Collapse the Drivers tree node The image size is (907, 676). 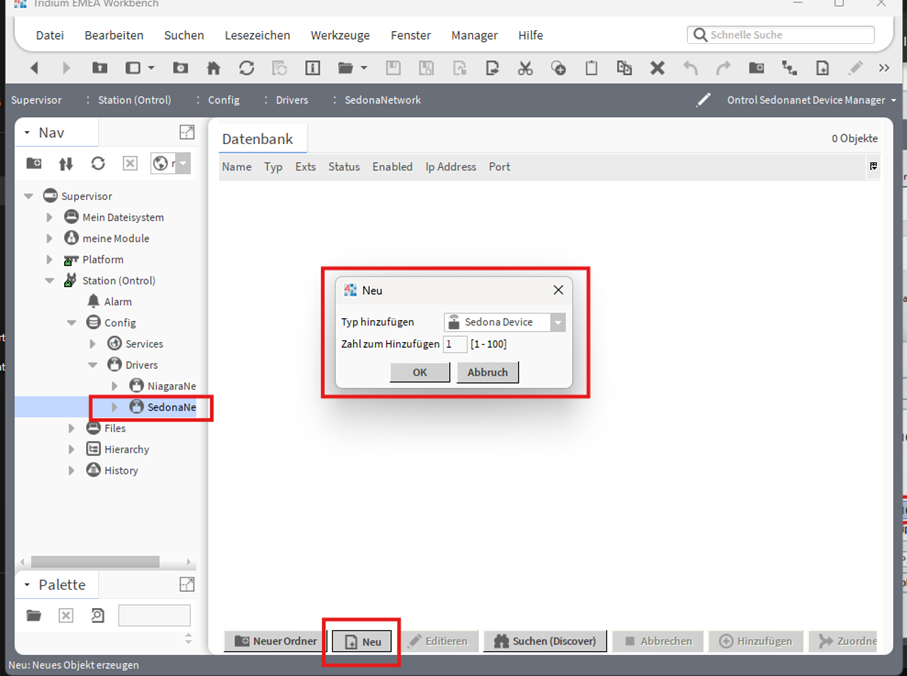coord(93,365)
